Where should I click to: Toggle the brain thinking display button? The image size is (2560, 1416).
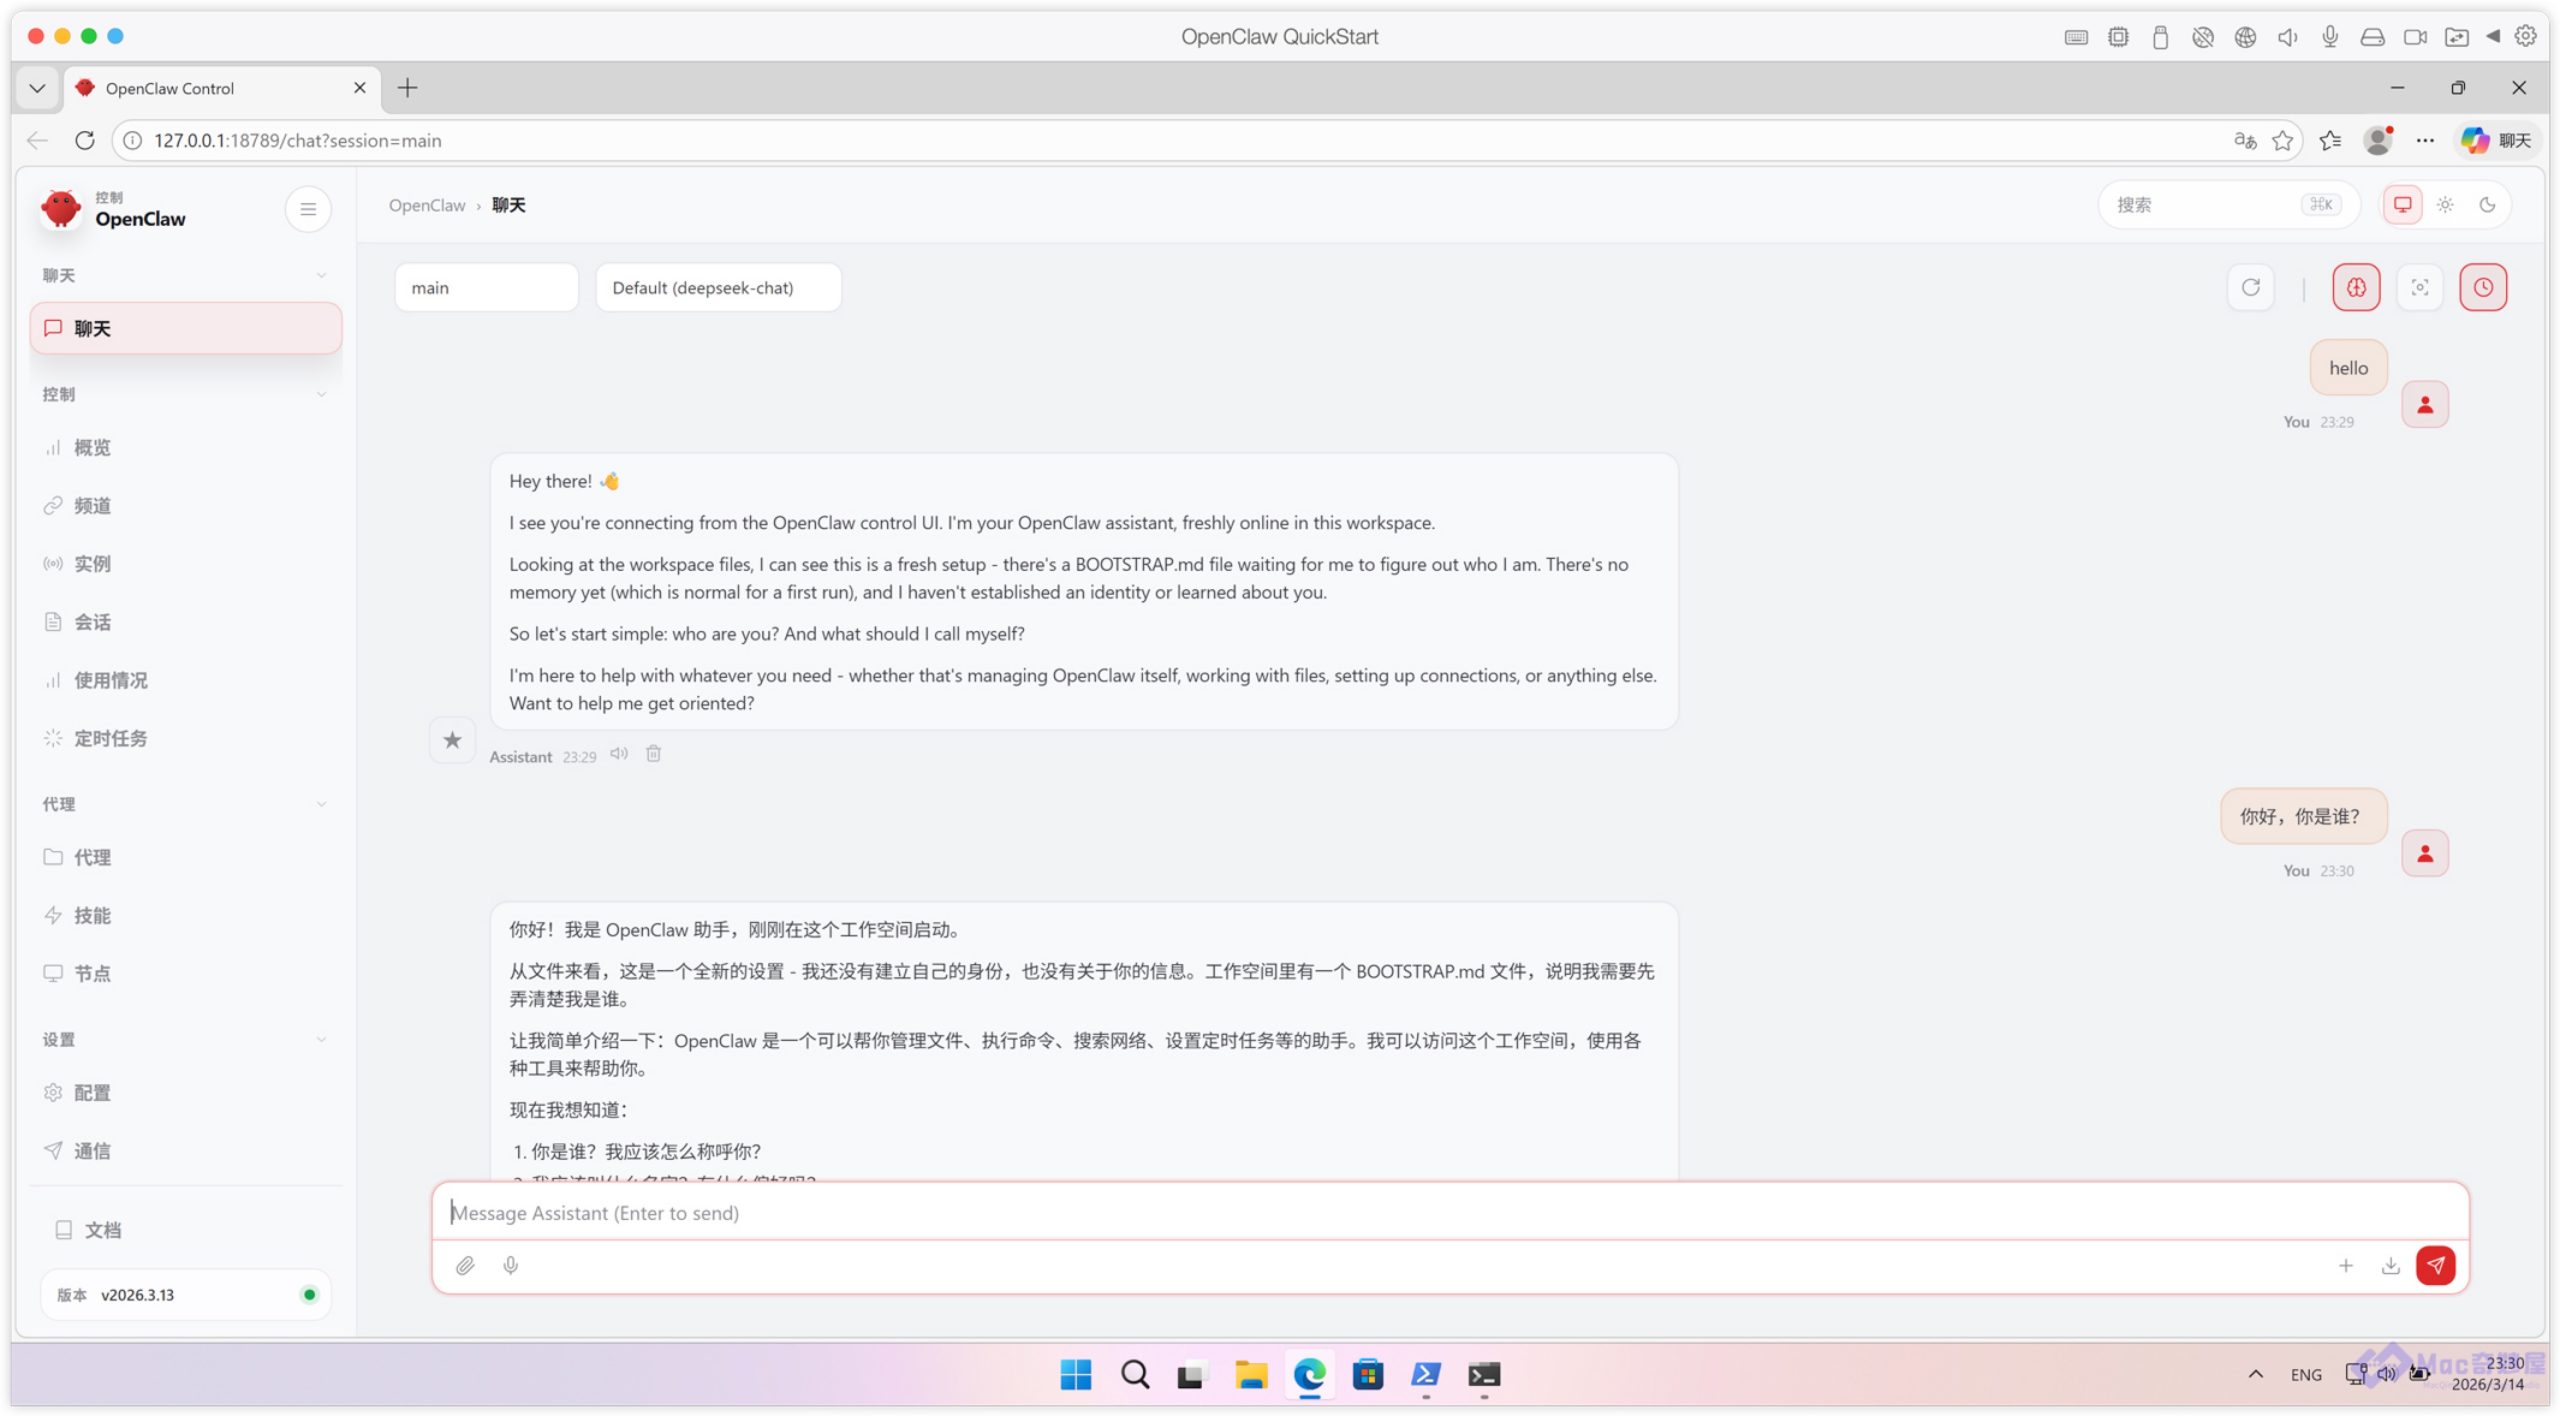[x=2356, y=288]
